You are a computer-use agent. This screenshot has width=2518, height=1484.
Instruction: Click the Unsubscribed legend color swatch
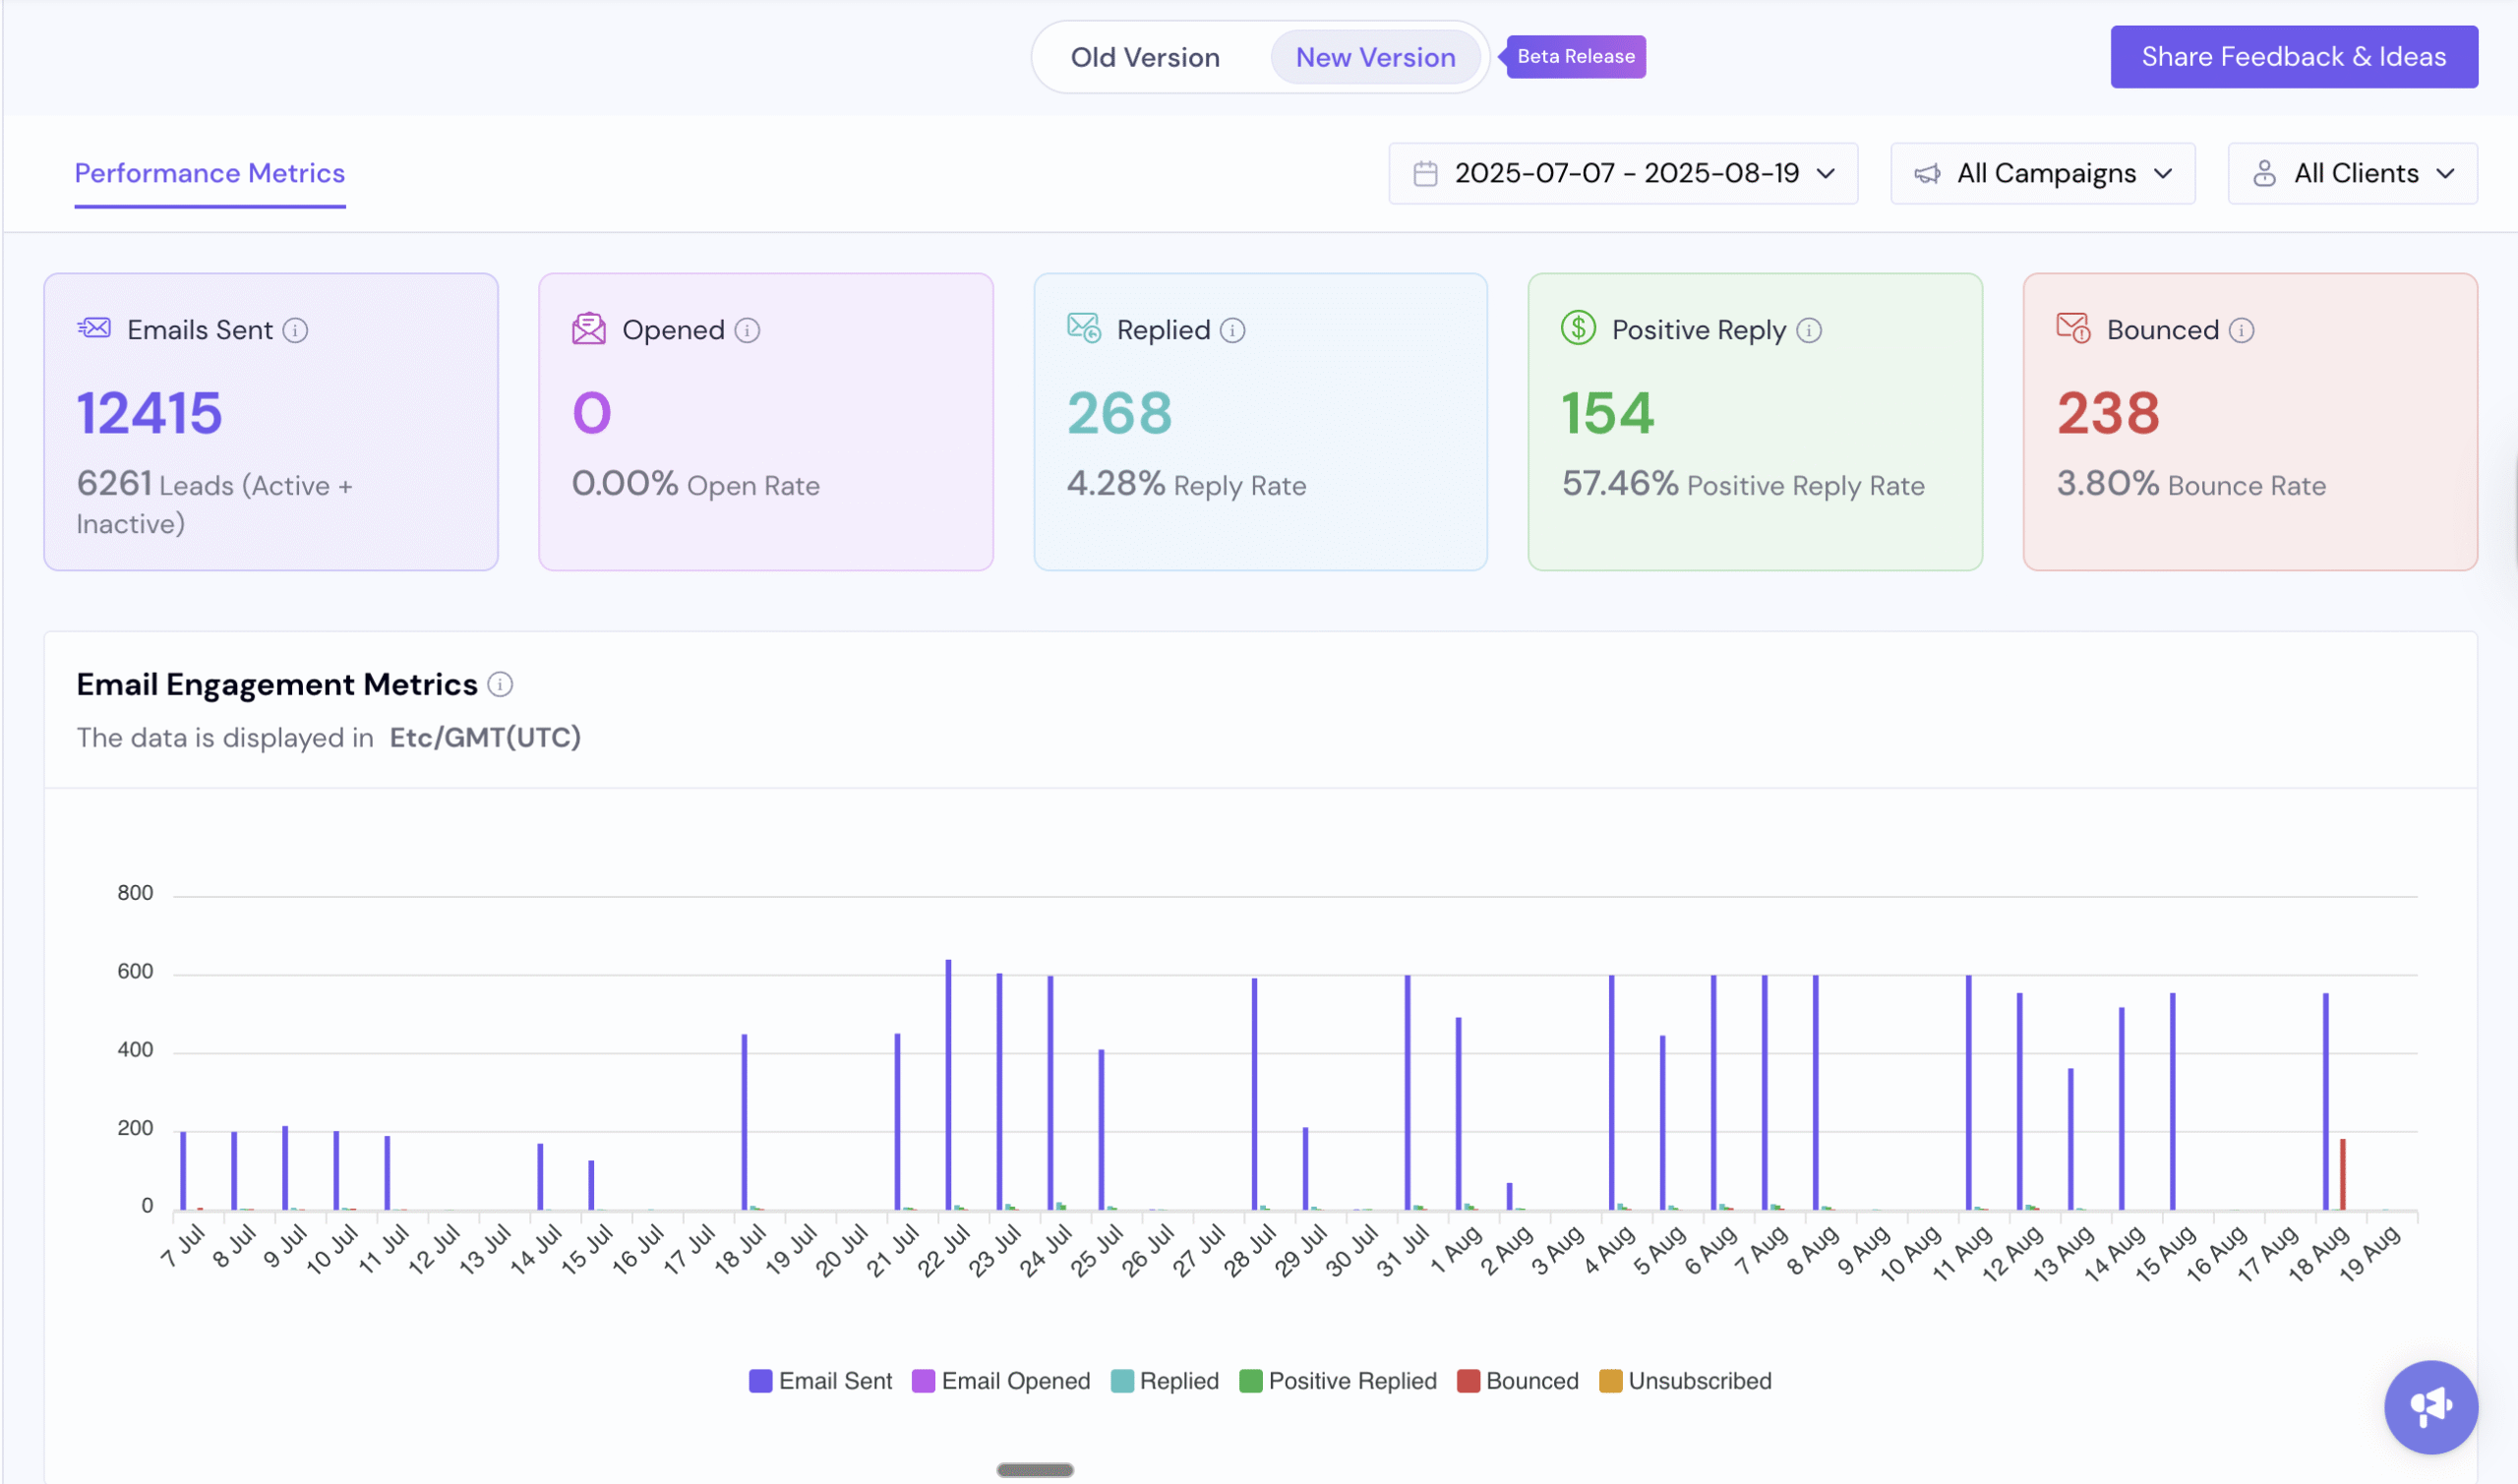(x=1610, y=1381)
